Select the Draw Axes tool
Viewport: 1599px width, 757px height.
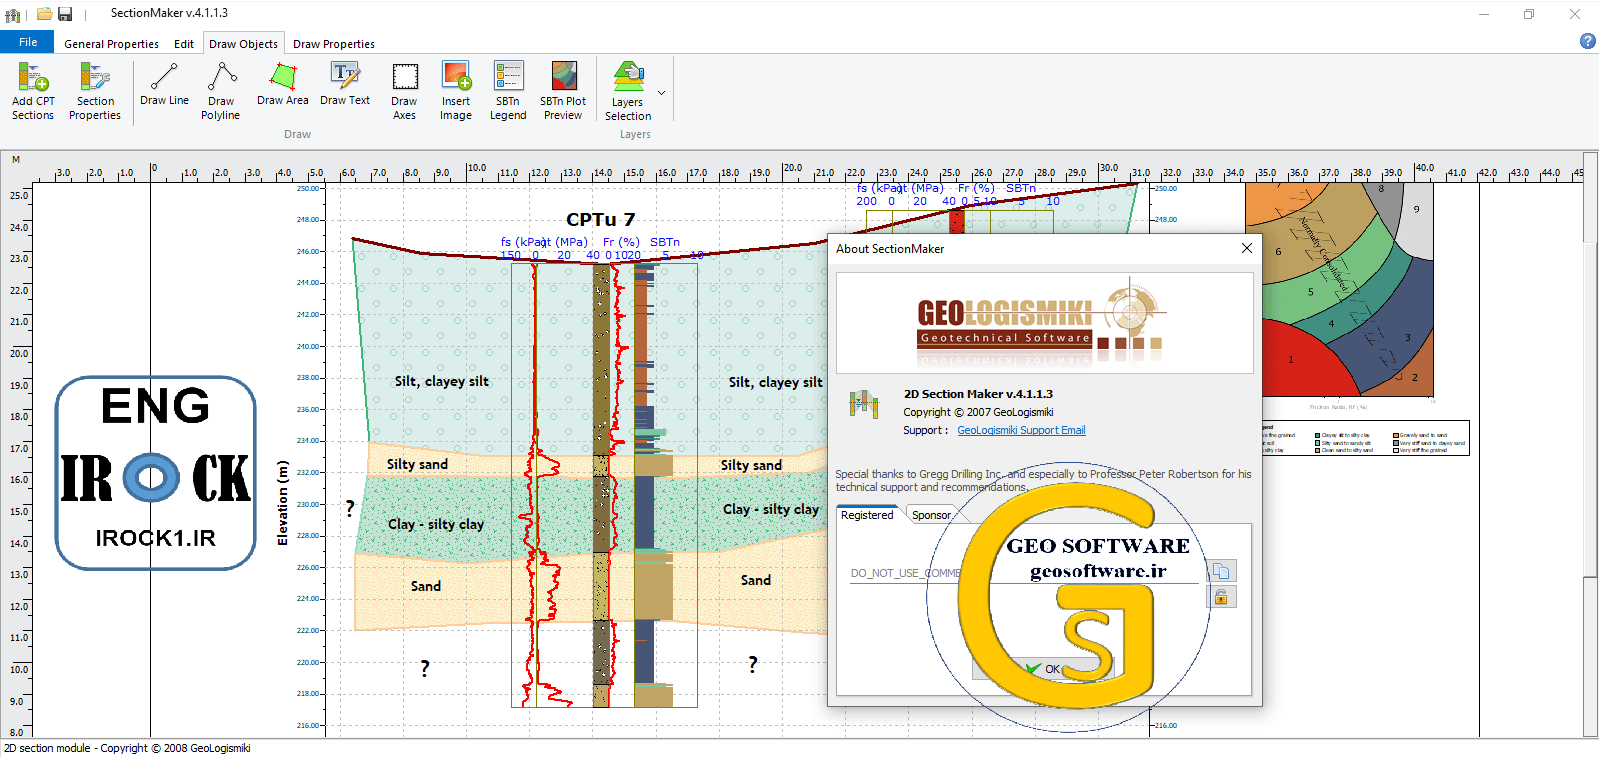[404, 91]
